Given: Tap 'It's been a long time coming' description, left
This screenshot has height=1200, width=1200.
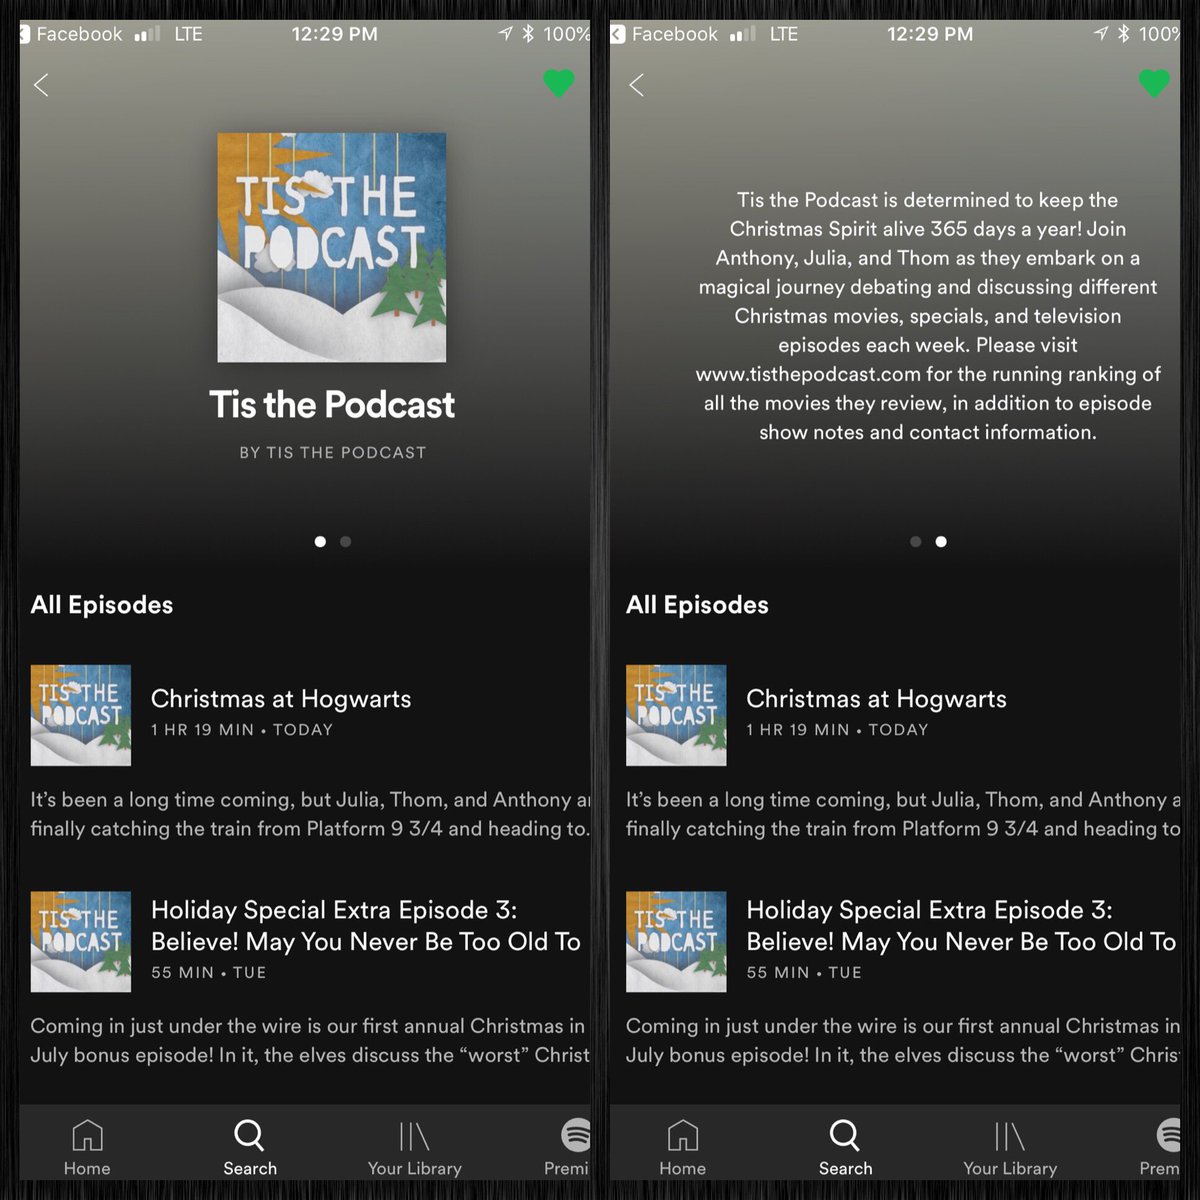Looking at the screenshot, I should [x=310, y=814].
